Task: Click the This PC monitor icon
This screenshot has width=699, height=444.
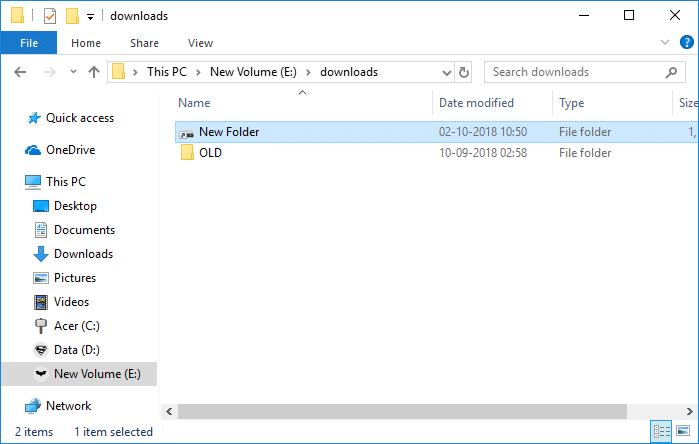Action: (x=33, y=182)
